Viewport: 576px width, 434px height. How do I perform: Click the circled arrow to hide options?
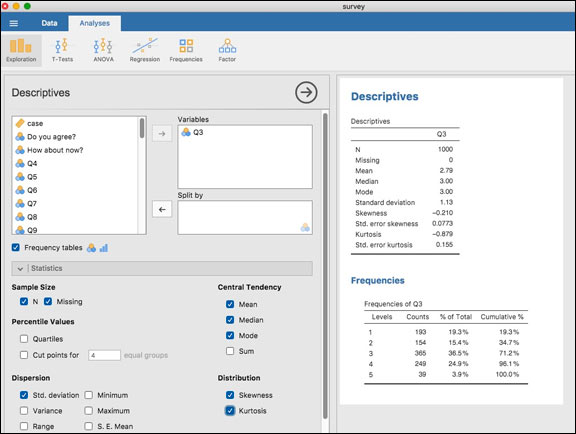(306, 92)
